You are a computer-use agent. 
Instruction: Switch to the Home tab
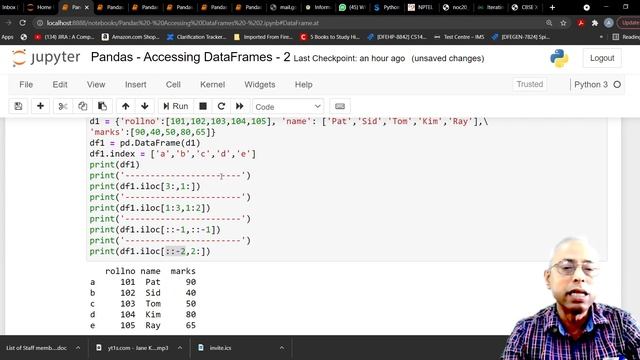[40, 7]
